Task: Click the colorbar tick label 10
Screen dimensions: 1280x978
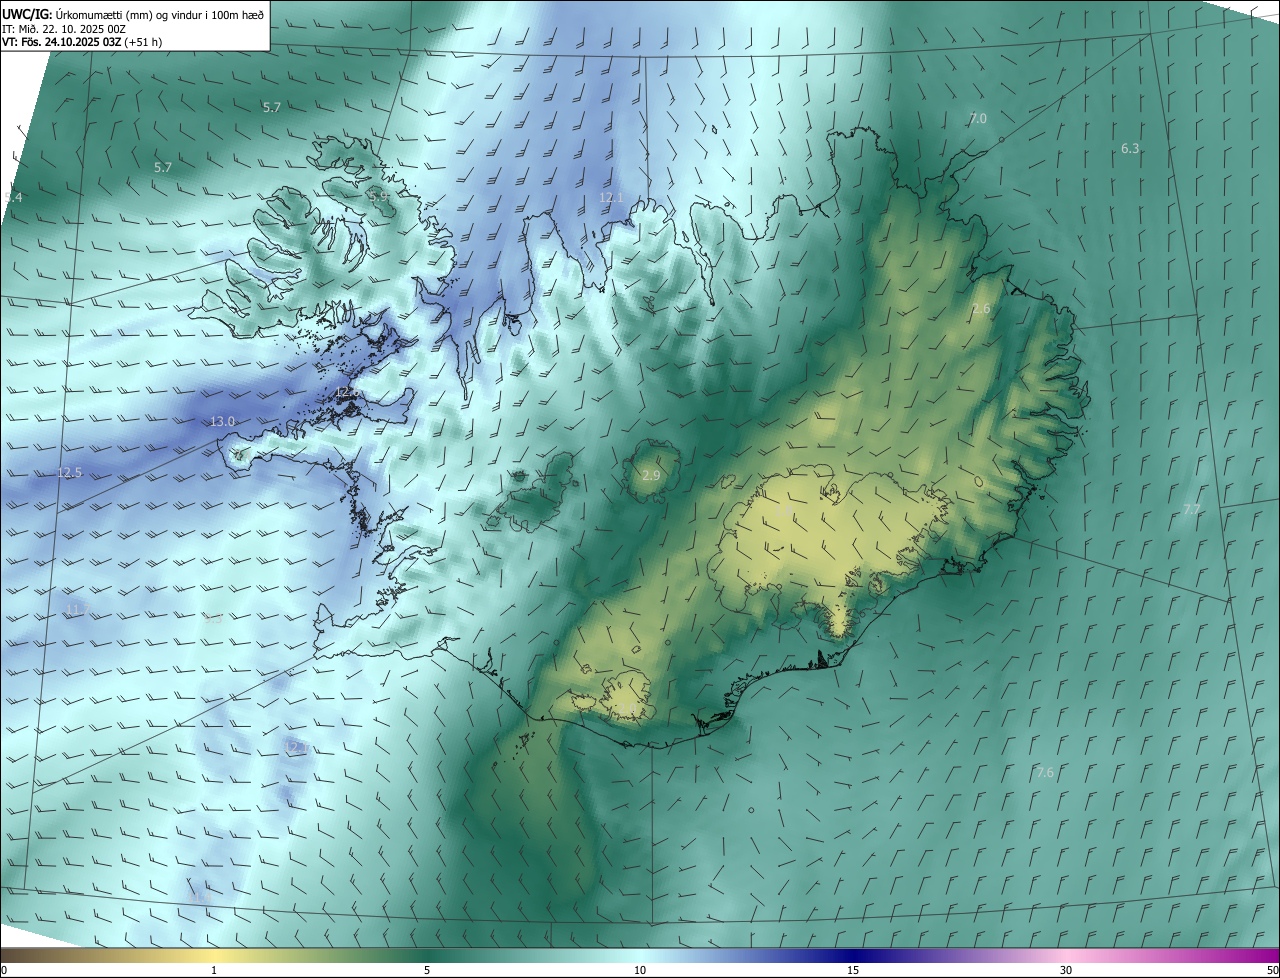Action: 640,970
